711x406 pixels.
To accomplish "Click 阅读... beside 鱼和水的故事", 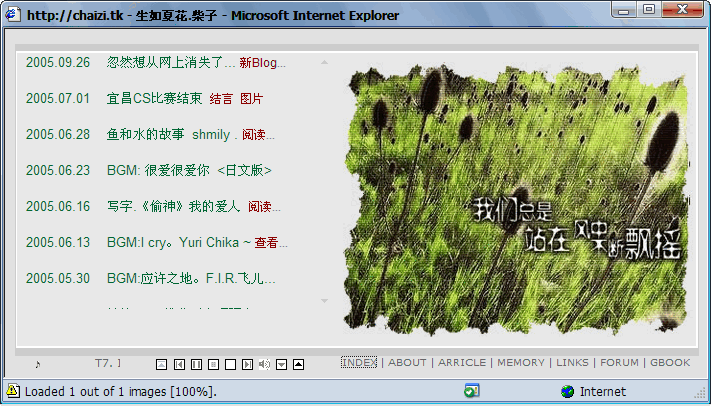I will pyautogui.click(x=258, y=135).
